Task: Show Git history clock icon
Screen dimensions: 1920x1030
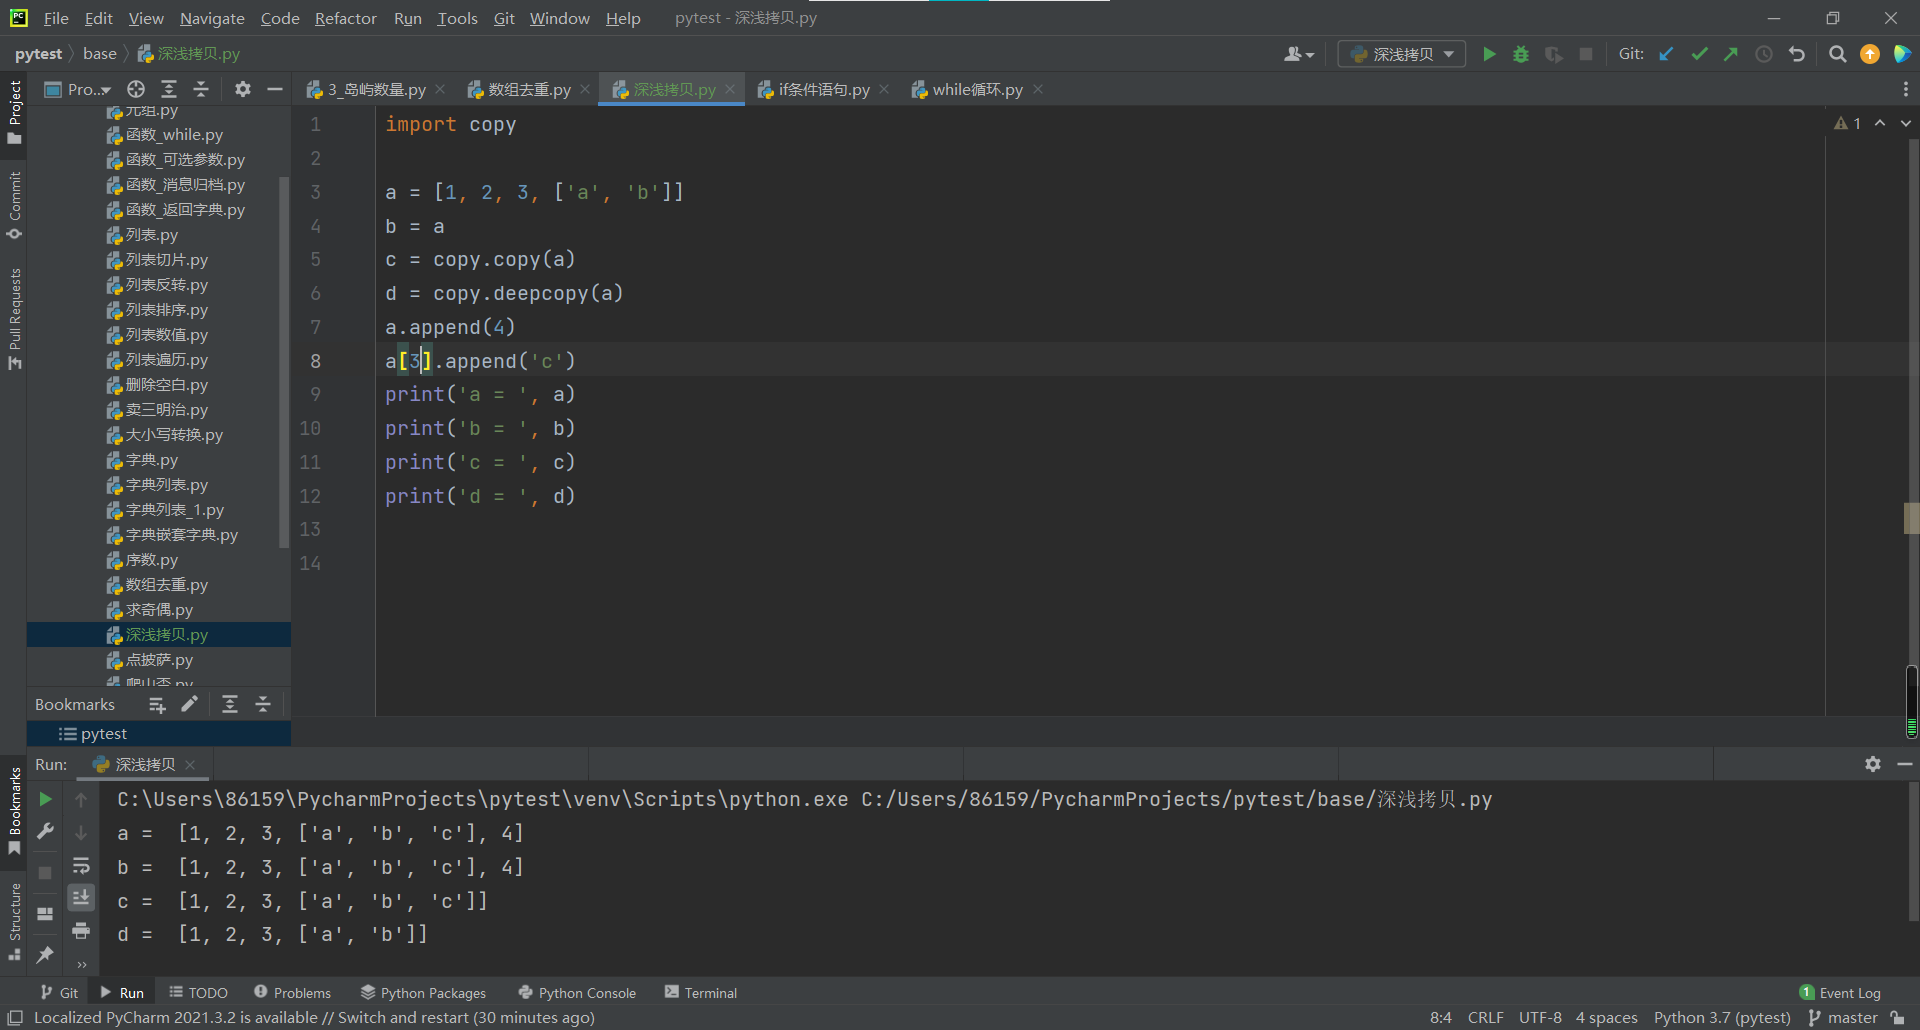Action: (1764, 54)
